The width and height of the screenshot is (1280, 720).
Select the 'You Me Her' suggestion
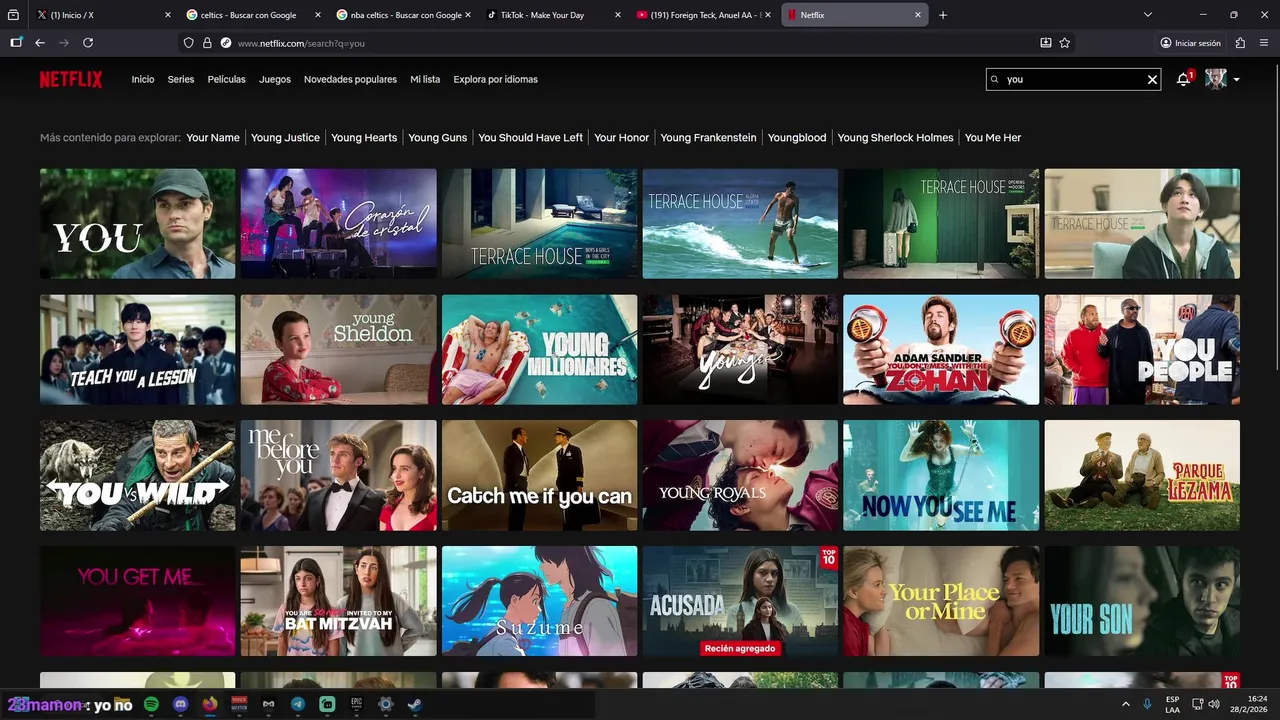[993, 138]
